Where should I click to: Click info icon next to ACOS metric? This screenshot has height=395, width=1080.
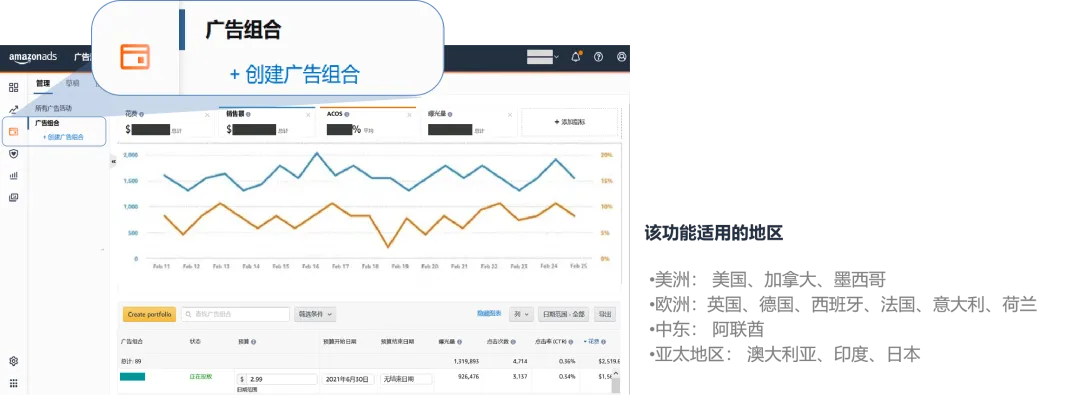[x=346, y=114]
